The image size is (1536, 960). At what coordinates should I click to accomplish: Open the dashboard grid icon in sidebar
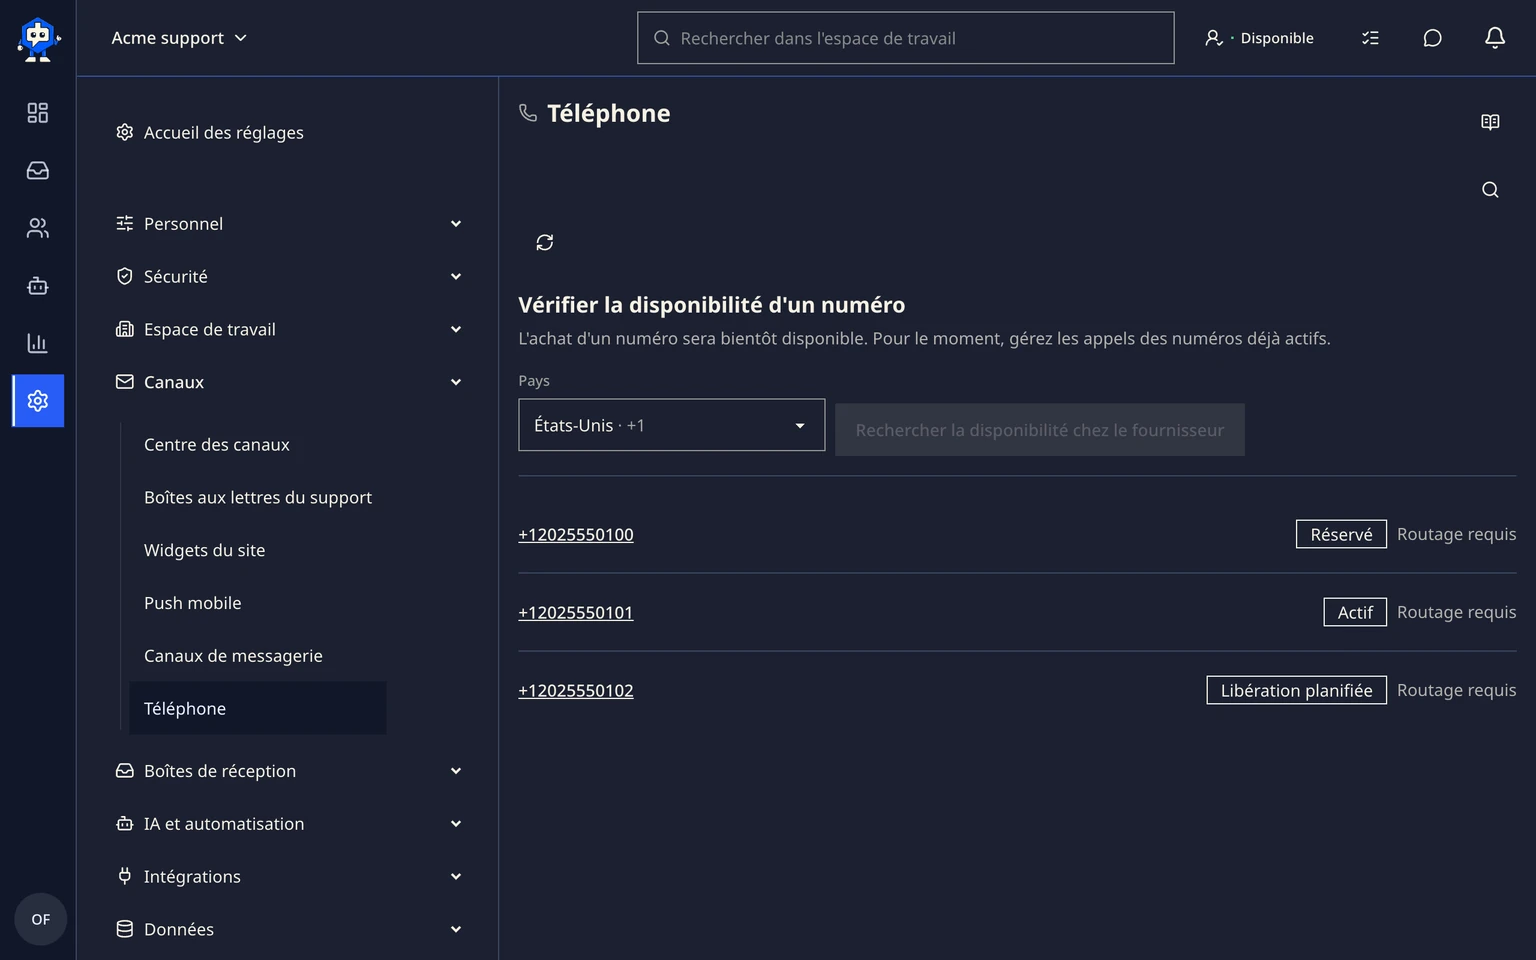click(x=38, y=113)
